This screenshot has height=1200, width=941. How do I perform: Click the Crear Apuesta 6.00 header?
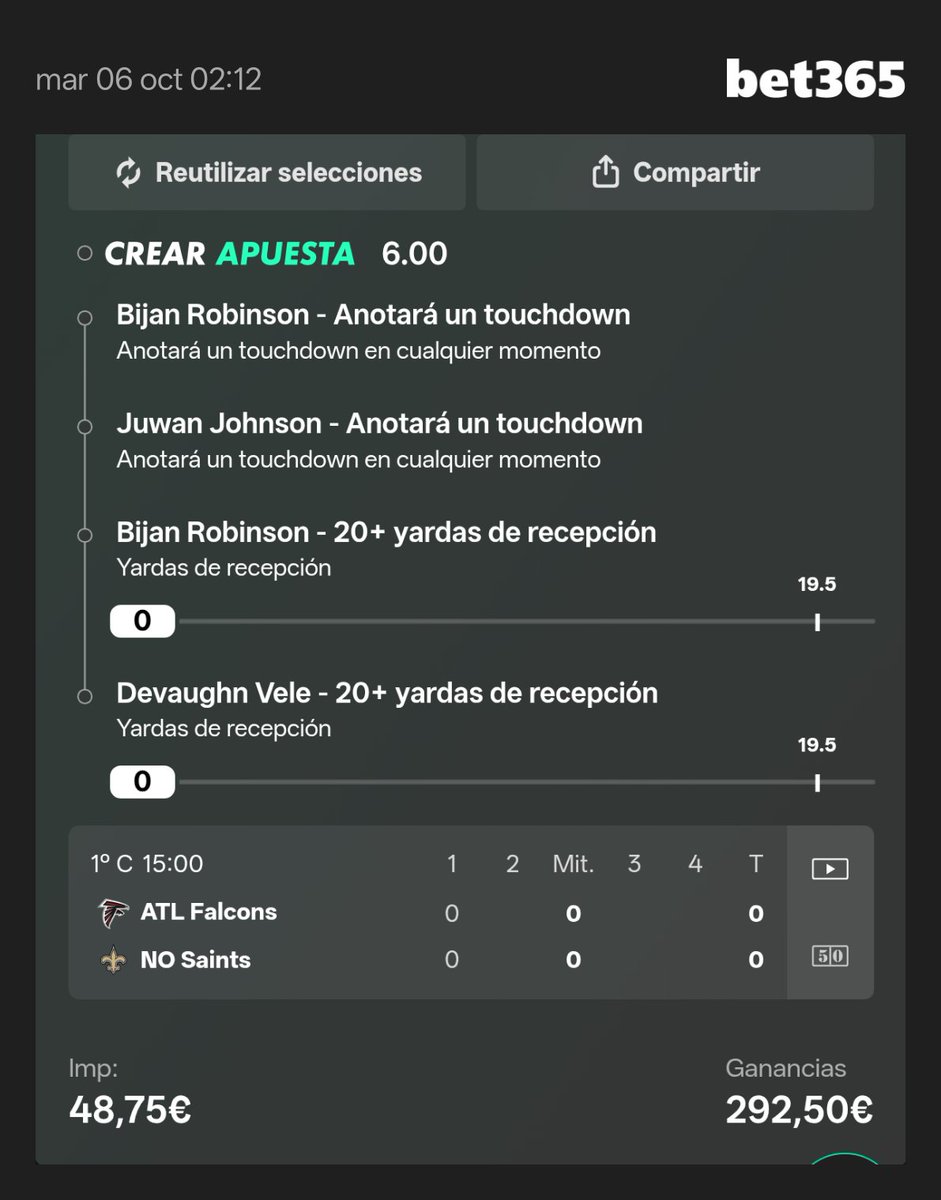pos(276,254)
